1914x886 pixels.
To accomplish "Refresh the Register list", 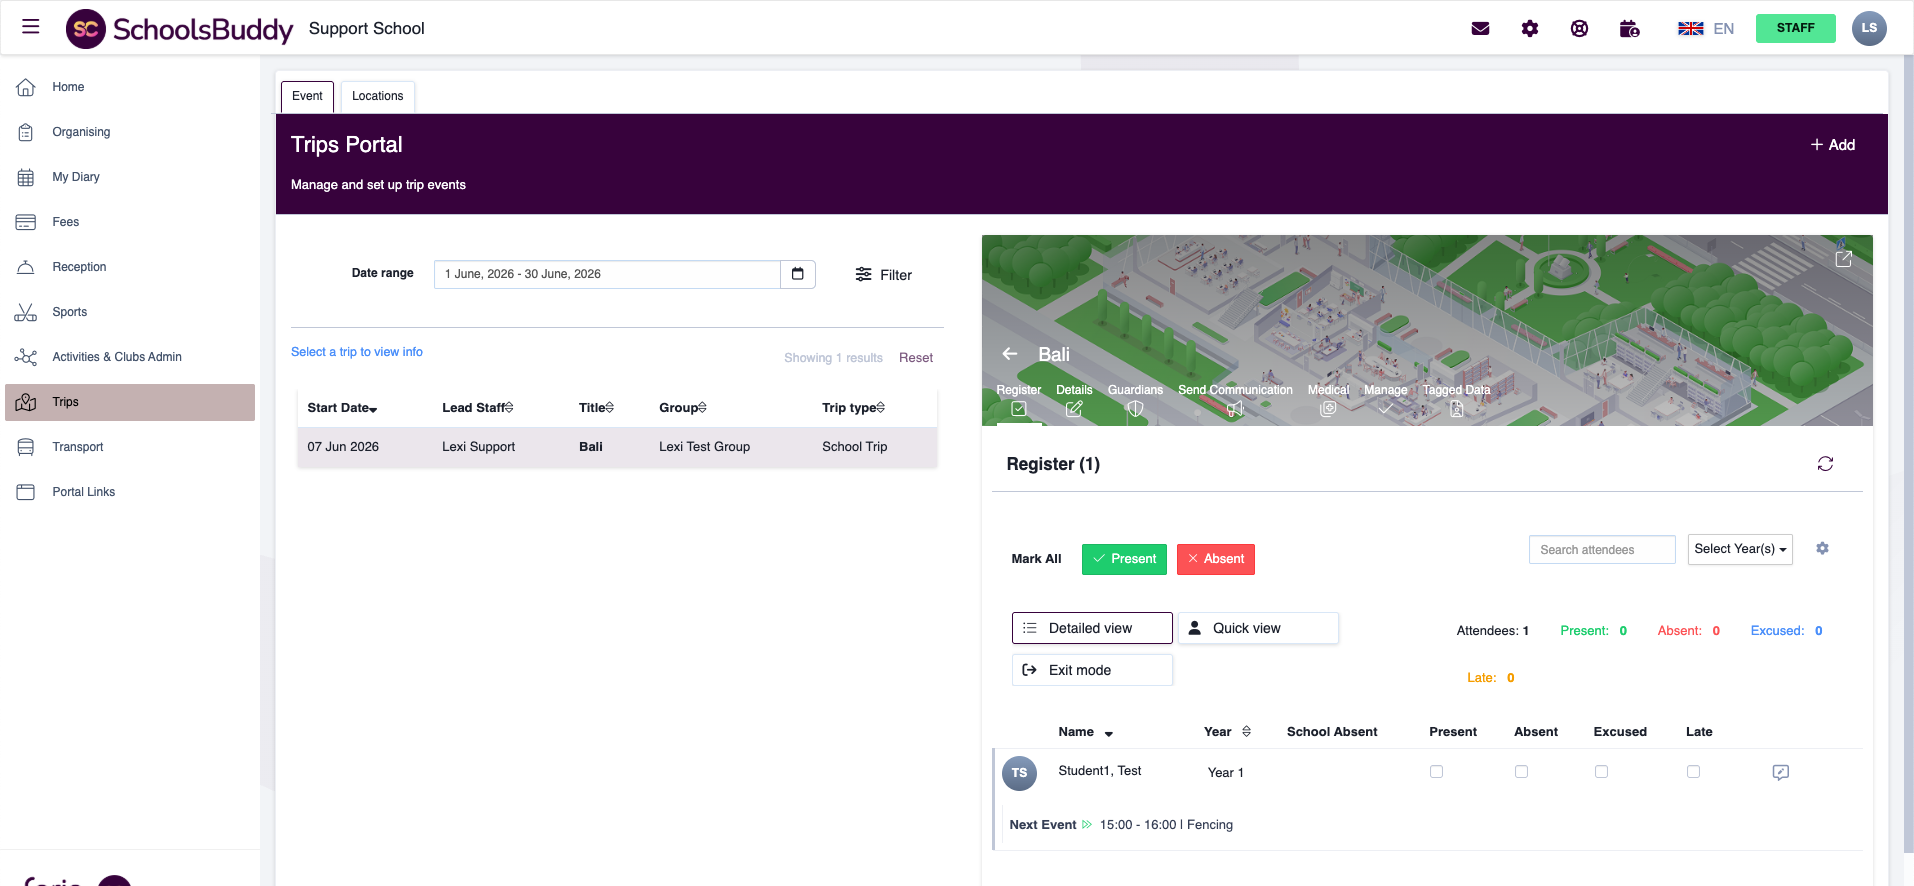I will coord(1824,464).
